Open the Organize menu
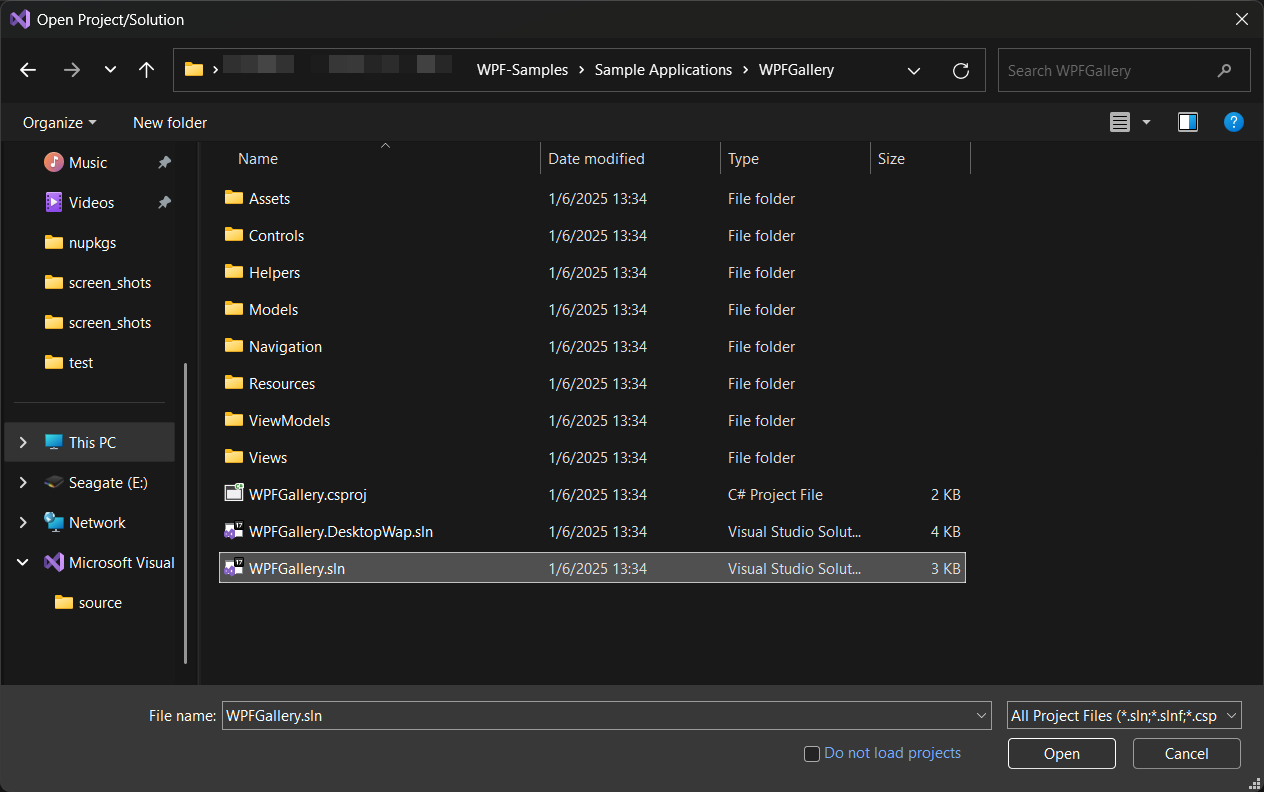This screenshot has height=792, width=1264. pyautogui.click(x=60, y=122)
